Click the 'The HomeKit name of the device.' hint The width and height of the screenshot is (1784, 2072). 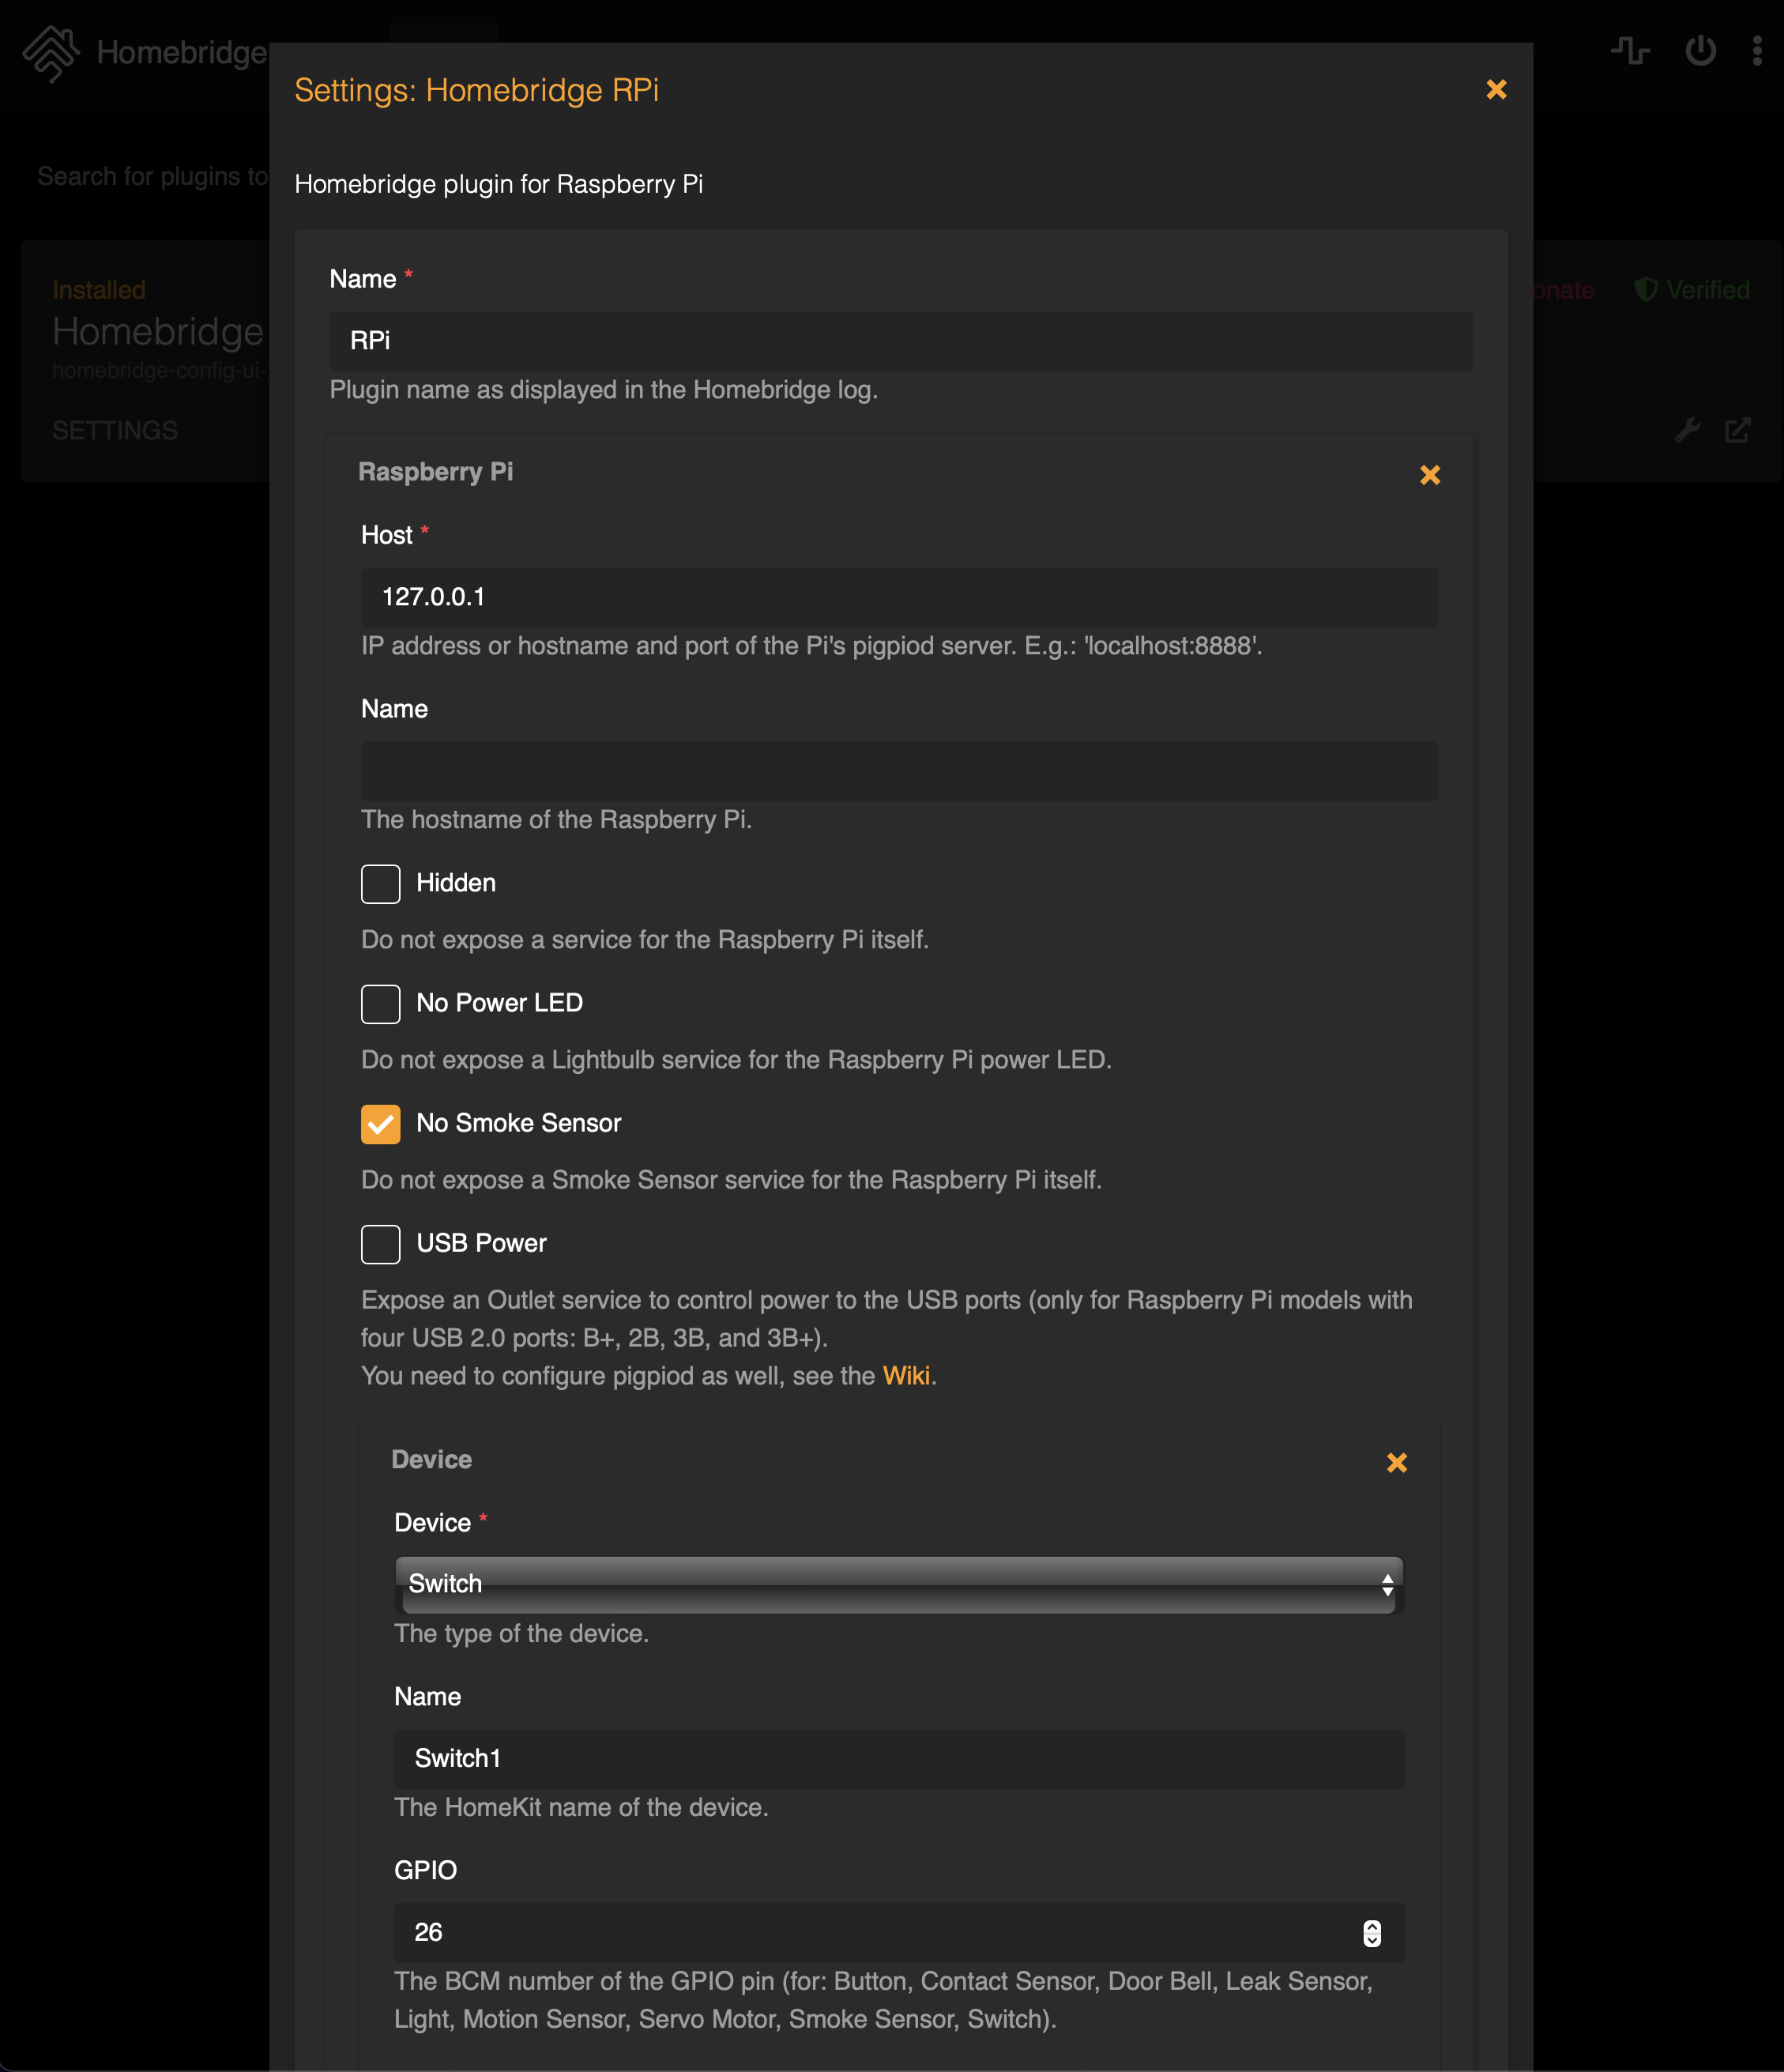(x=581, y=1808)
